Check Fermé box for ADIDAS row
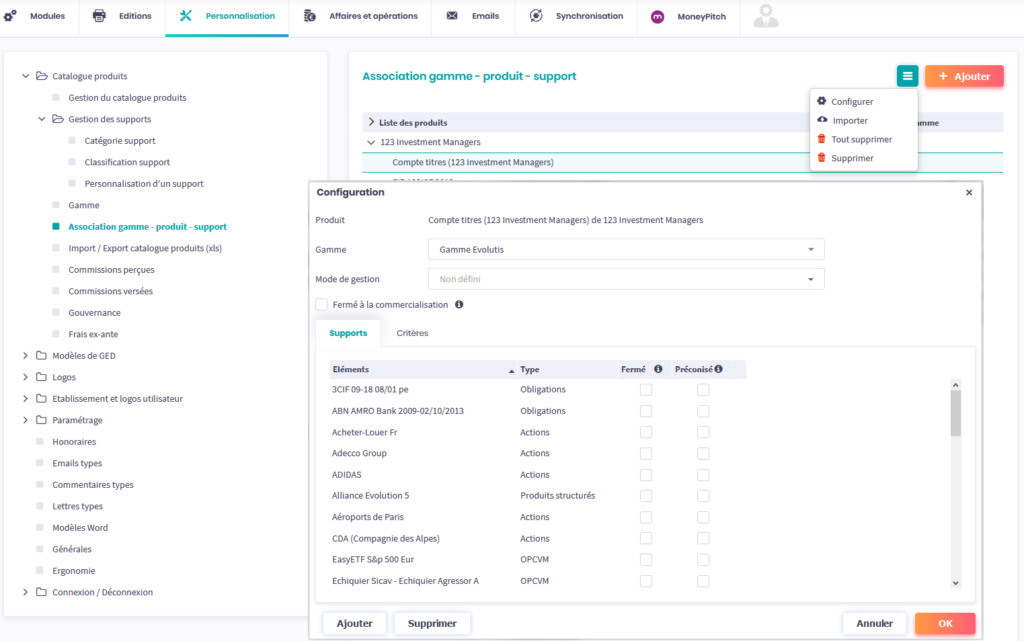Screen dimensions: 1024x641 click(646, 475)
